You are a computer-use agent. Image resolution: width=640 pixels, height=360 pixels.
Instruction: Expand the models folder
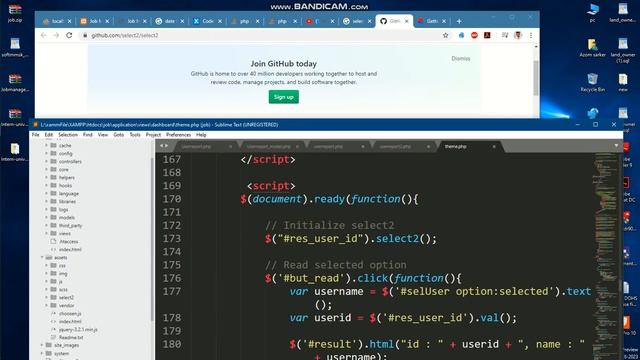click(47, 217)
